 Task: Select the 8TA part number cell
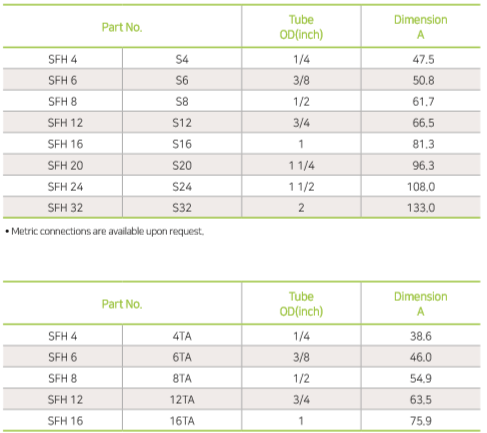(x=182, y=378)
